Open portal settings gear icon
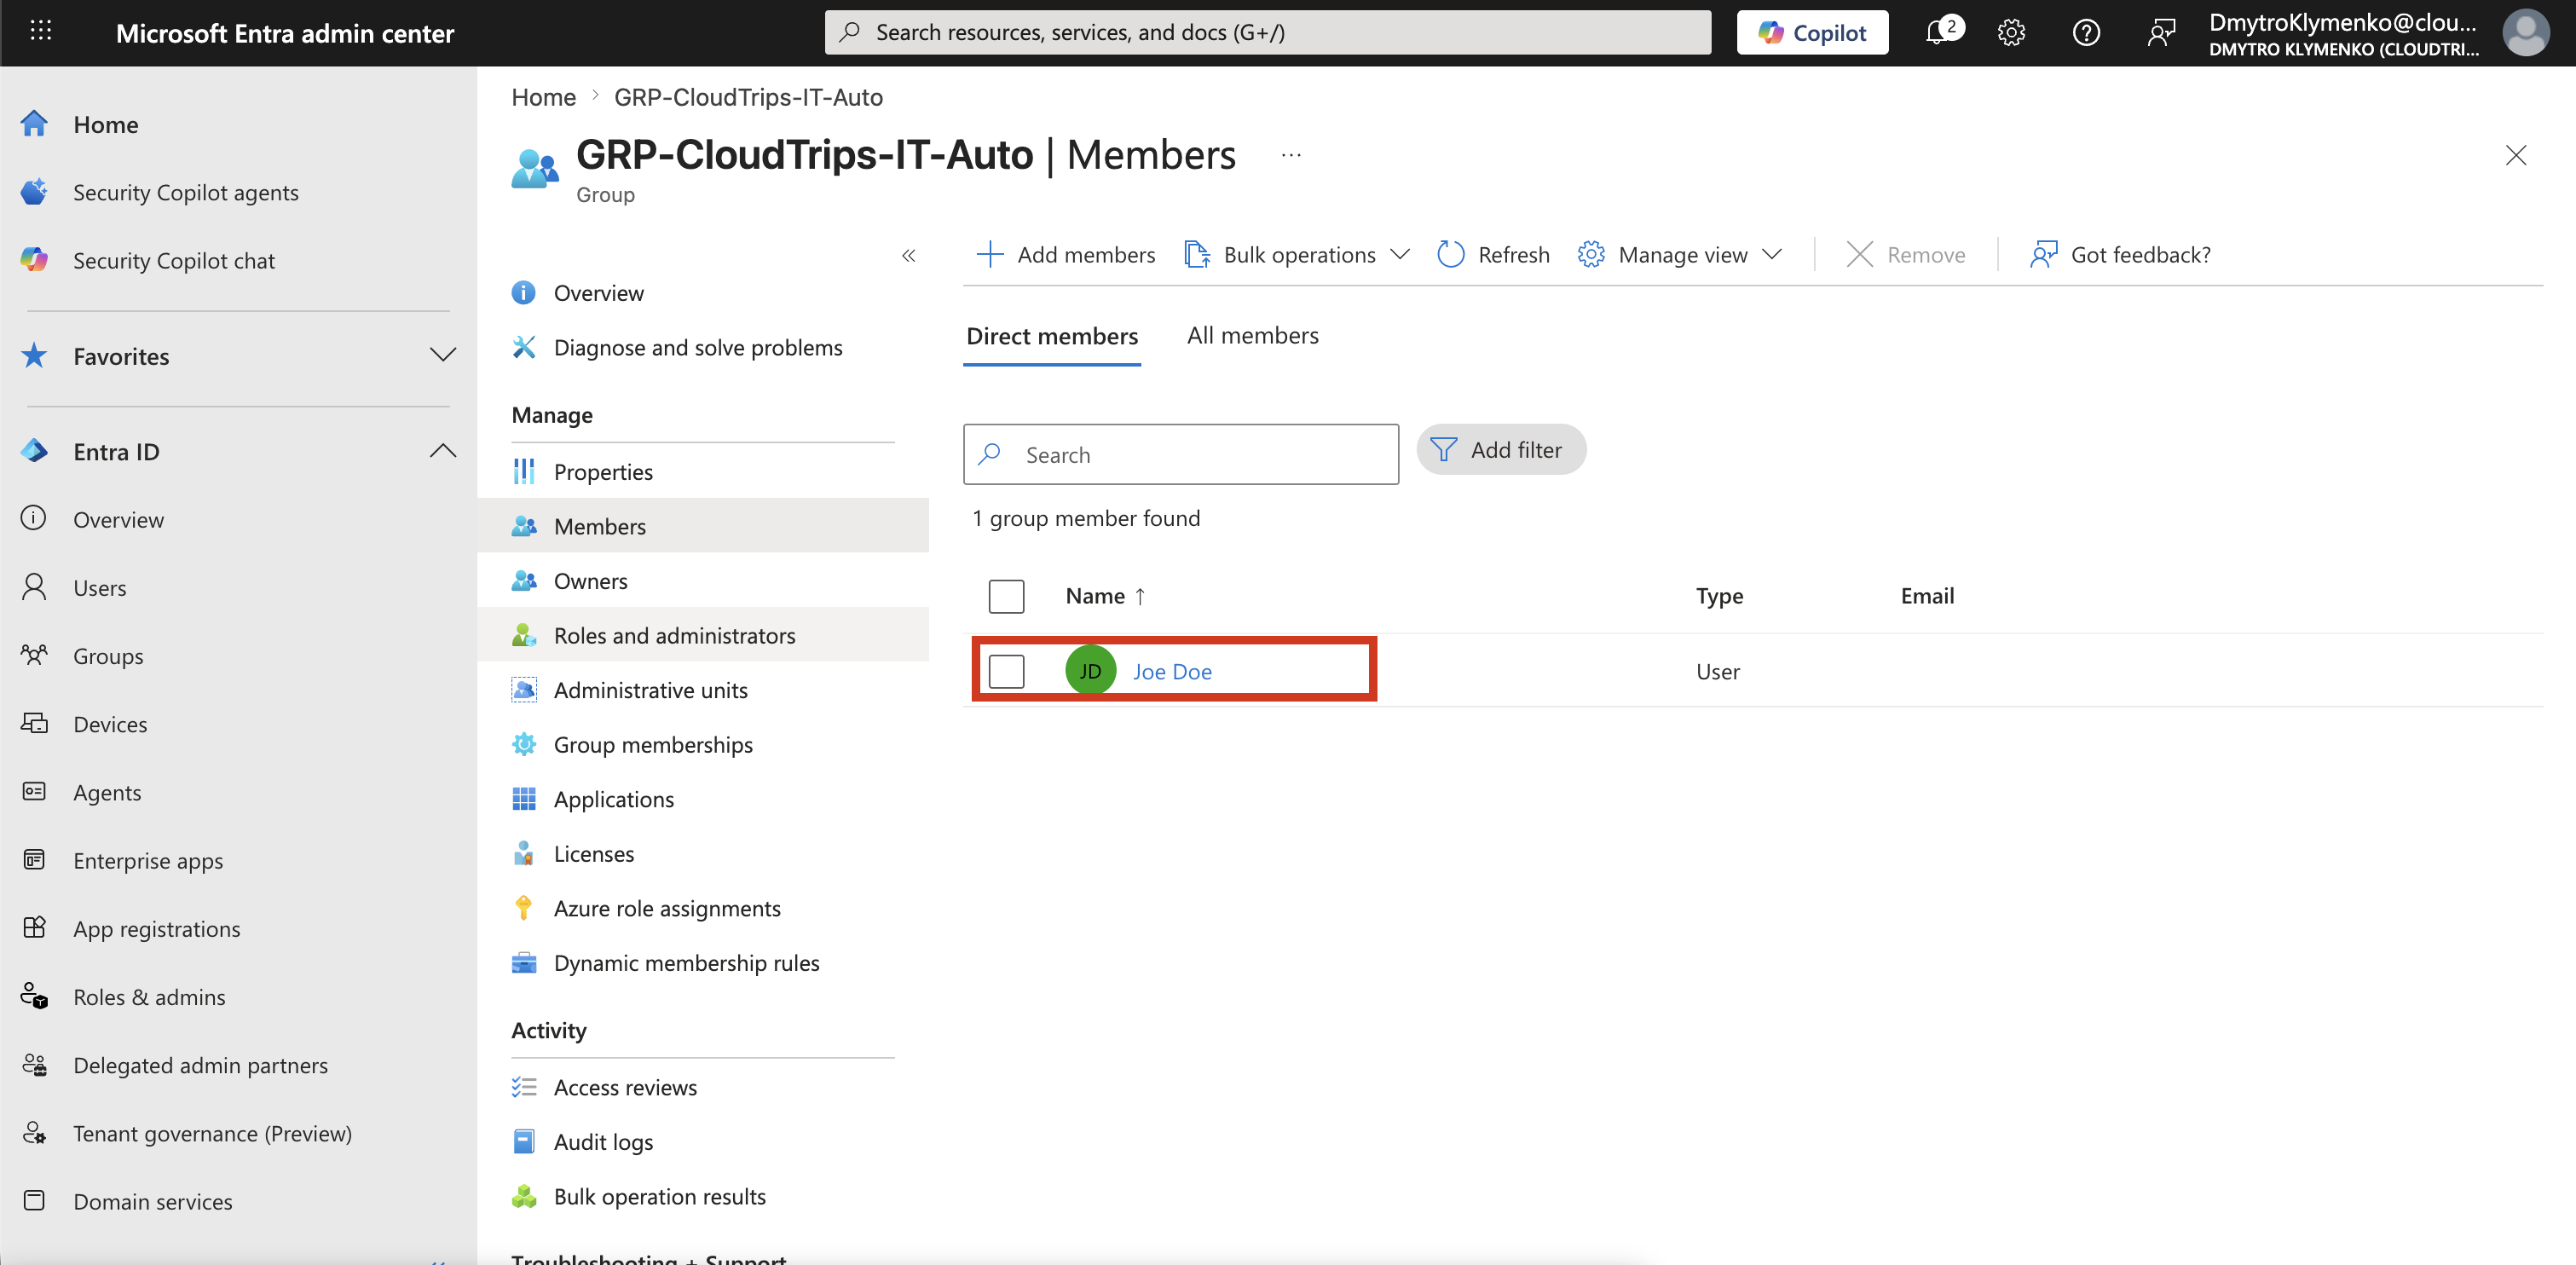Image resolution: width=2576 pixels, height=1265 pixels. pyautogui.click(x=2011, y=33)
